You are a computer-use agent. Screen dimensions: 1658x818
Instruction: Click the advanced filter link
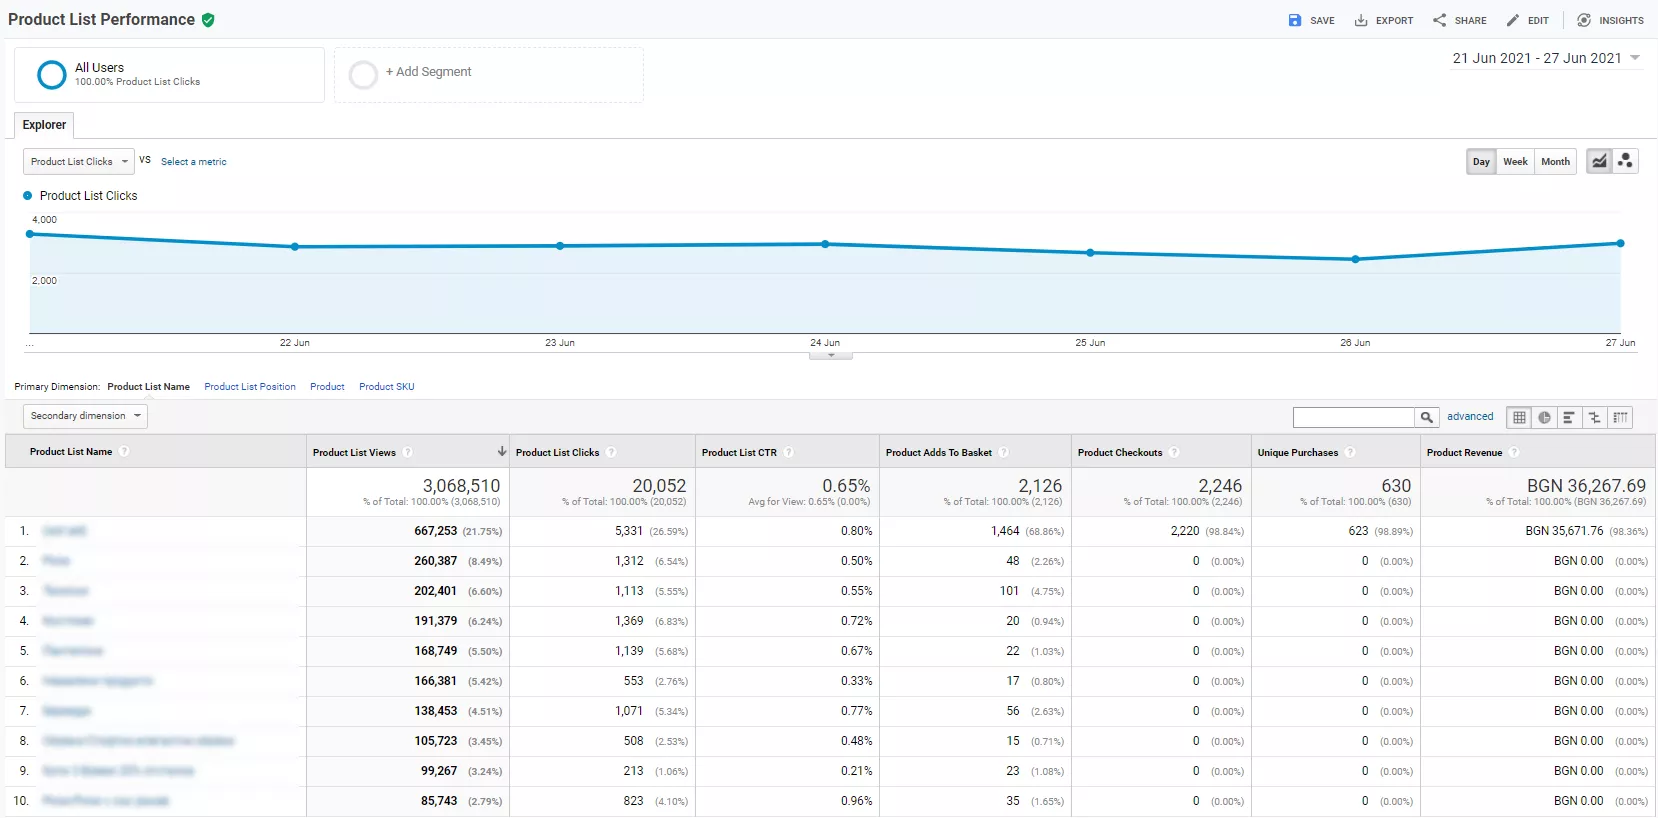pos(1470,417)
